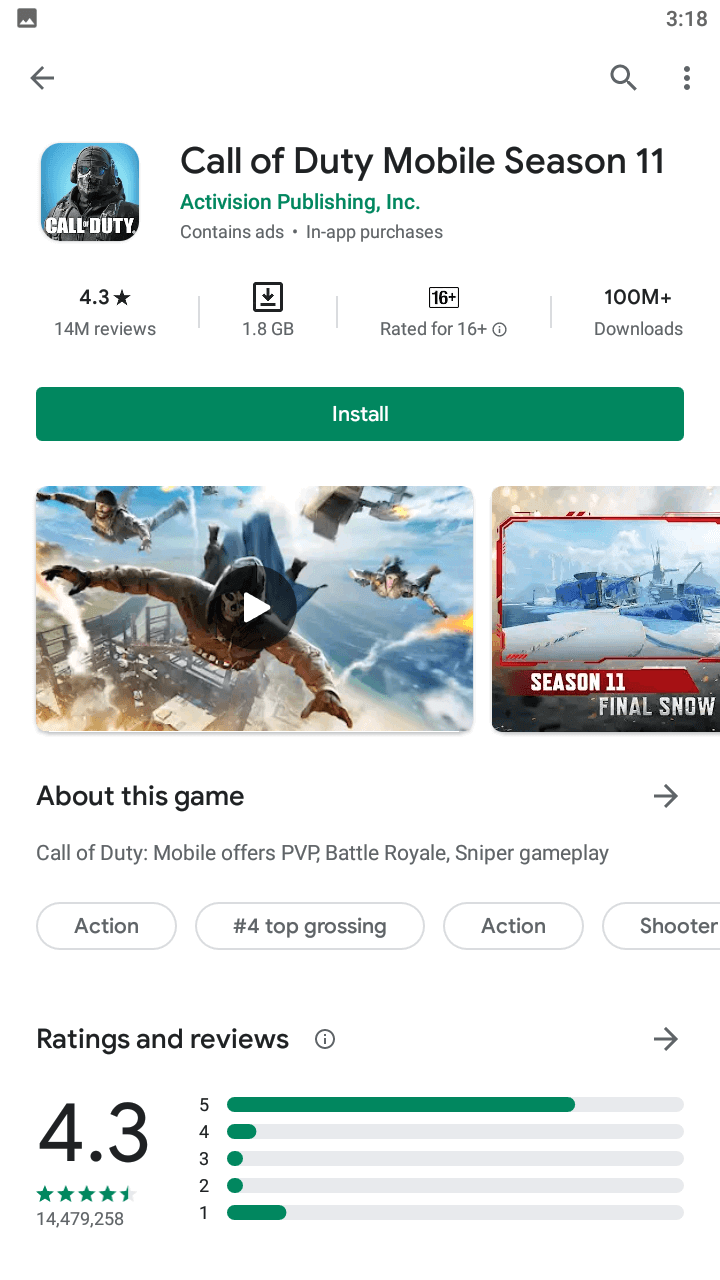Tap the back arrow icon
The width and height of the screenshot is (720, 1280).
[x=42, y=78]
